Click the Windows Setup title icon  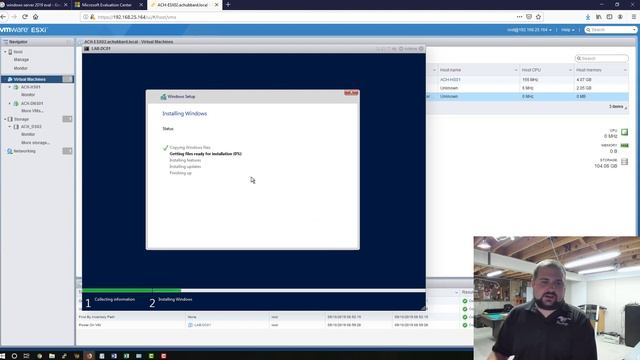point(163,97)
